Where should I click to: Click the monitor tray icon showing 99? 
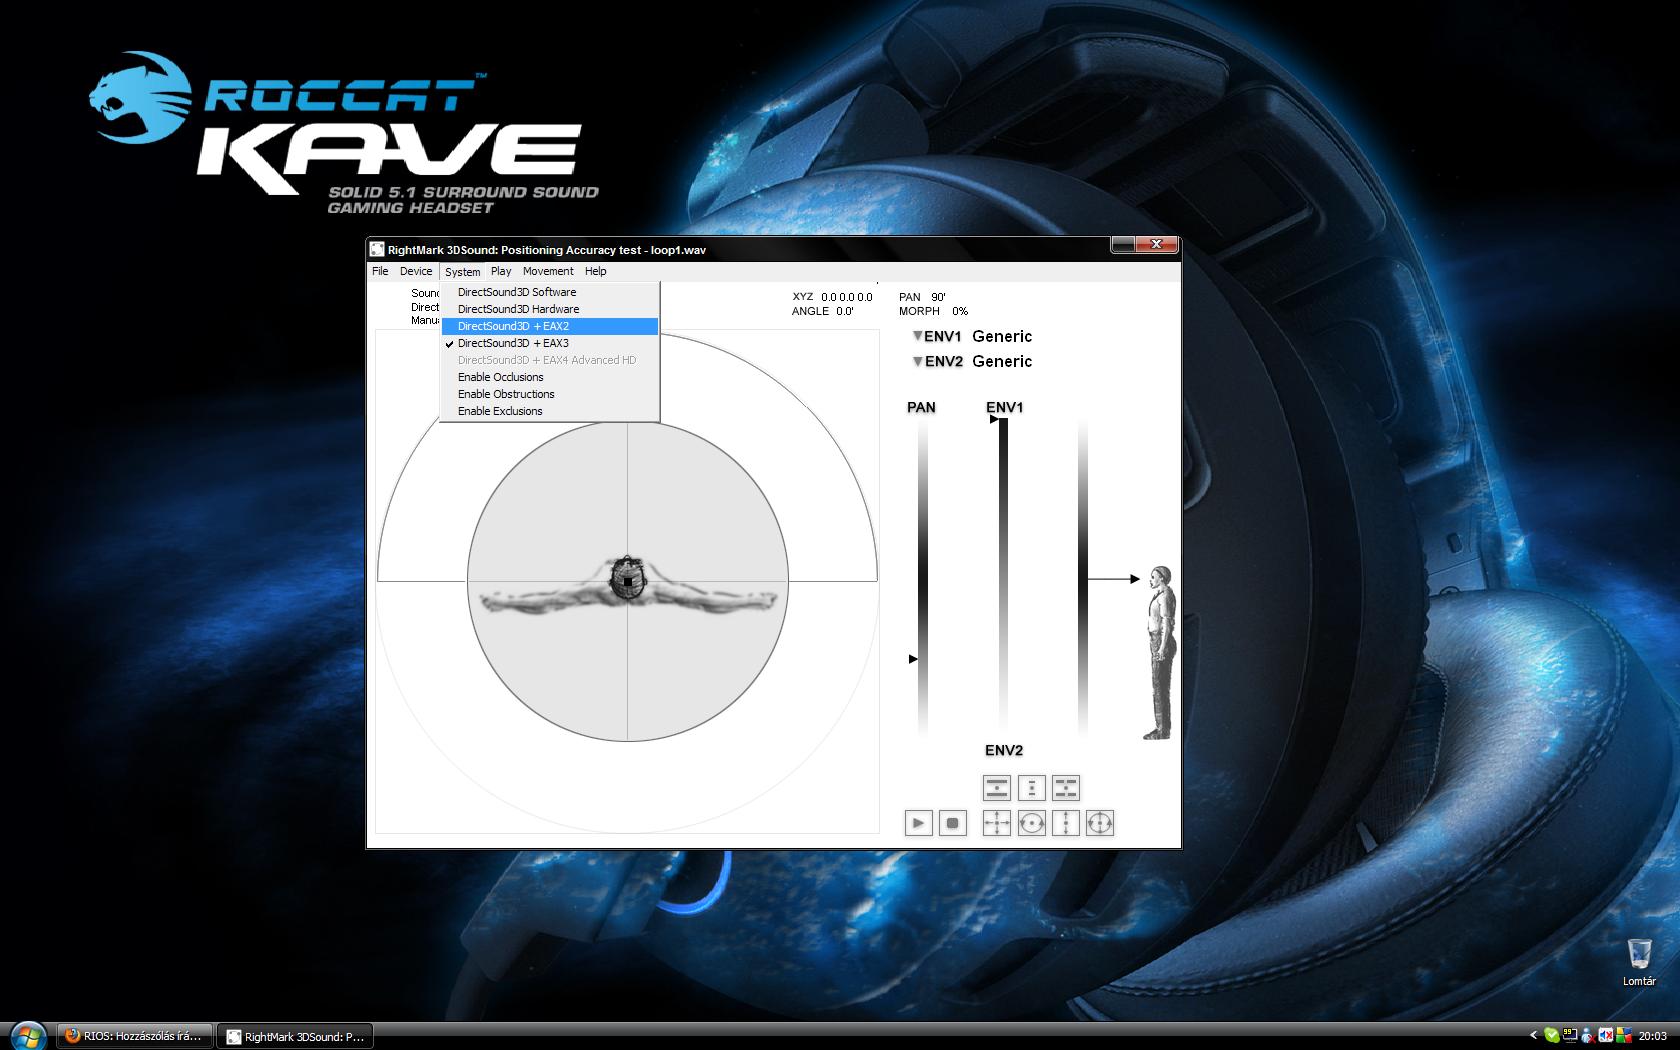pos(1569,1036)
